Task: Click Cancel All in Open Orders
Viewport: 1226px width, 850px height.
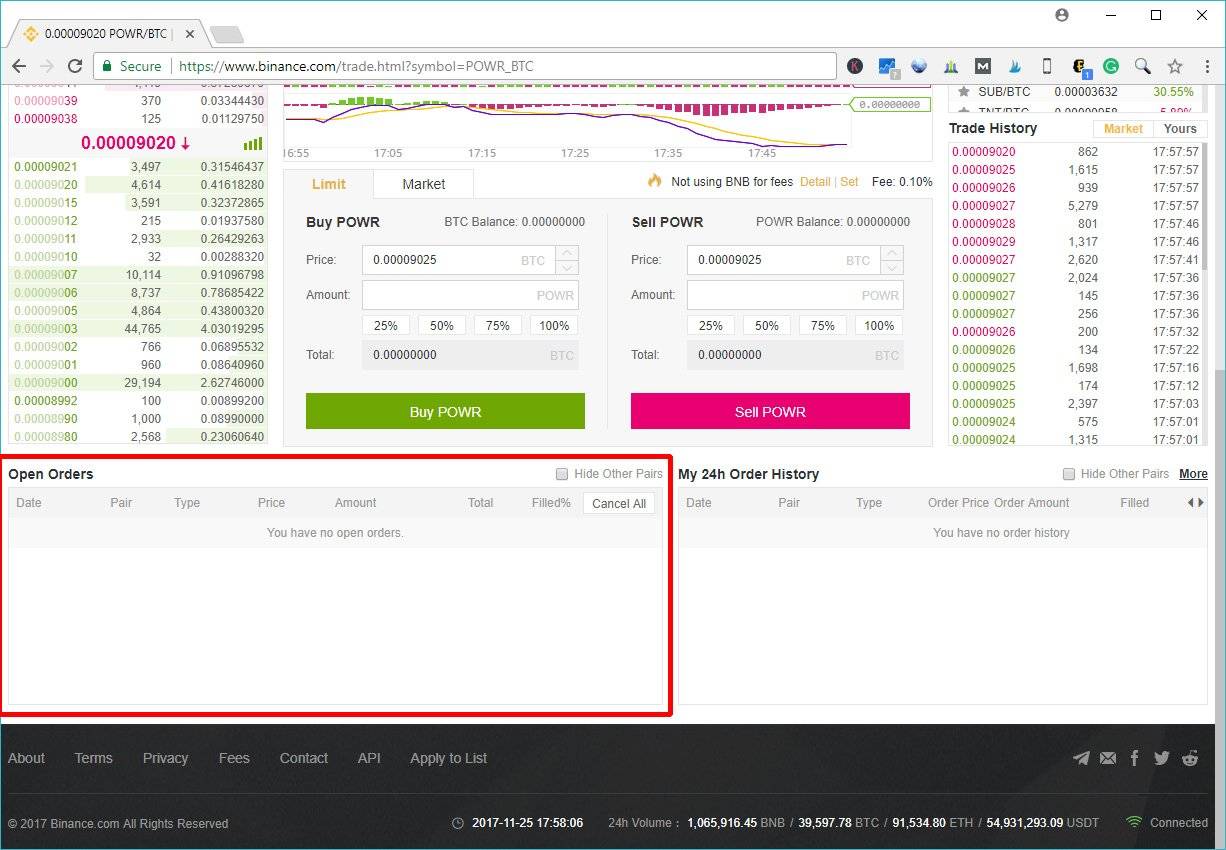Action: (619, 503)
